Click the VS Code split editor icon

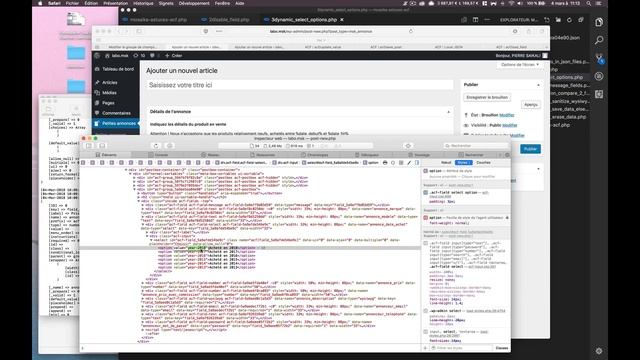pyautogui.click(x=476, y=20)
